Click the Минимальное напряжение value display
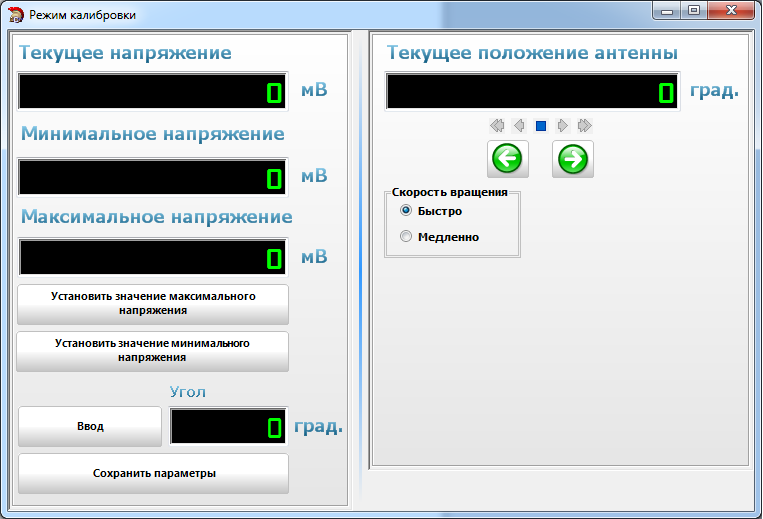 [x=152, y=177]
